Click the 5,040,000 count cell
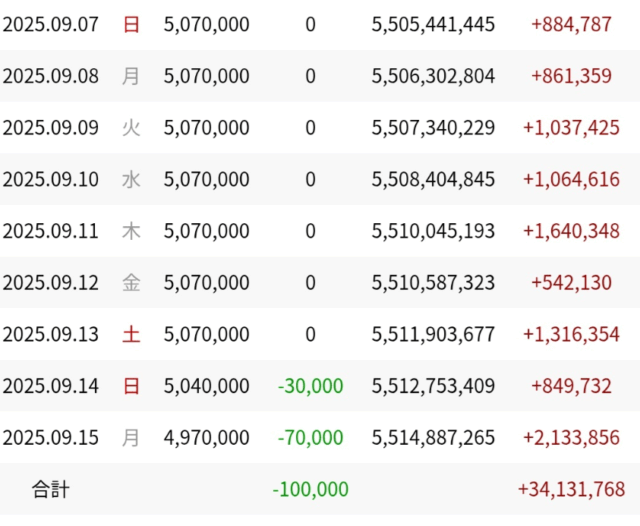Viewport: 640px width, 526px height. pos(207,386)
